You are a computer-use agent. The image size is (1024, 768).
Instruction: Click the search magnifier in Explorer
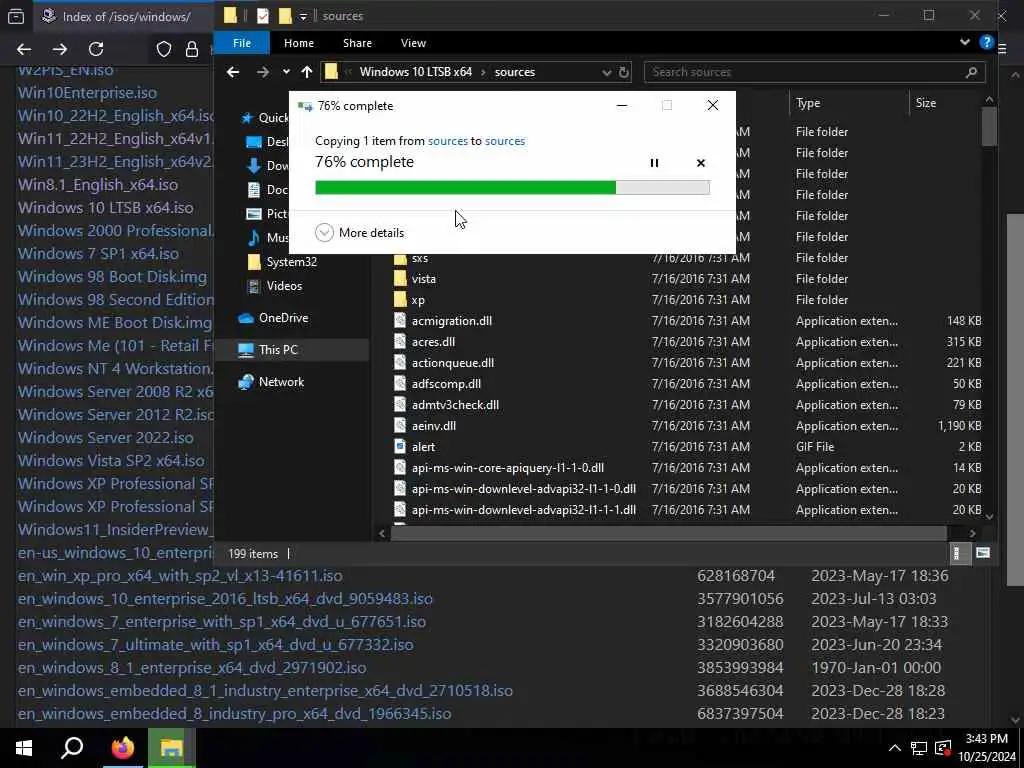tap(971, 72)
